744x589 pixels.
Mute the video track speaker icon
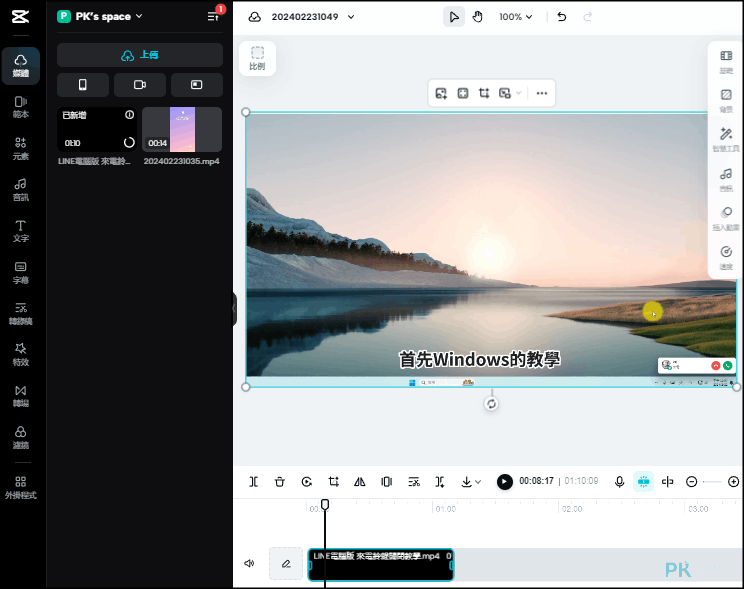[249, 563]
